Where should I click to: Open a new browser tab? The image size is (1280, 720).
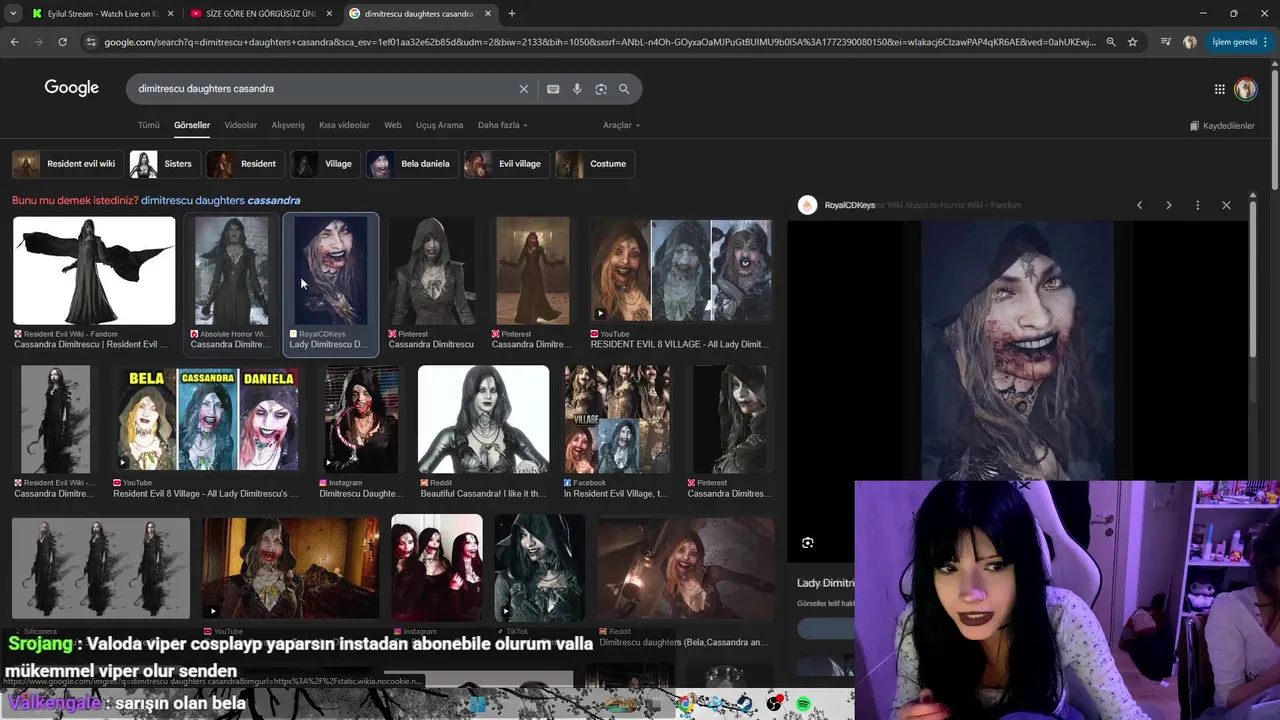click(511, 14)
